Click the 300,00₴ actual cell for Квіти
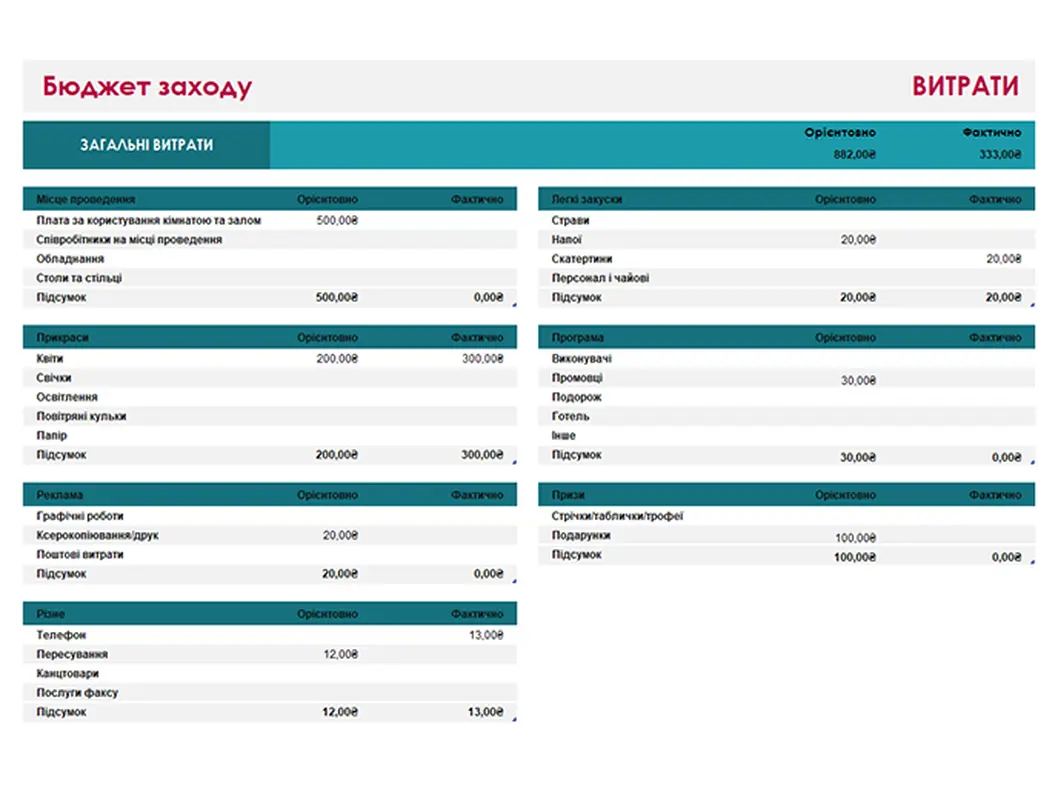 [x=482, y=359]
